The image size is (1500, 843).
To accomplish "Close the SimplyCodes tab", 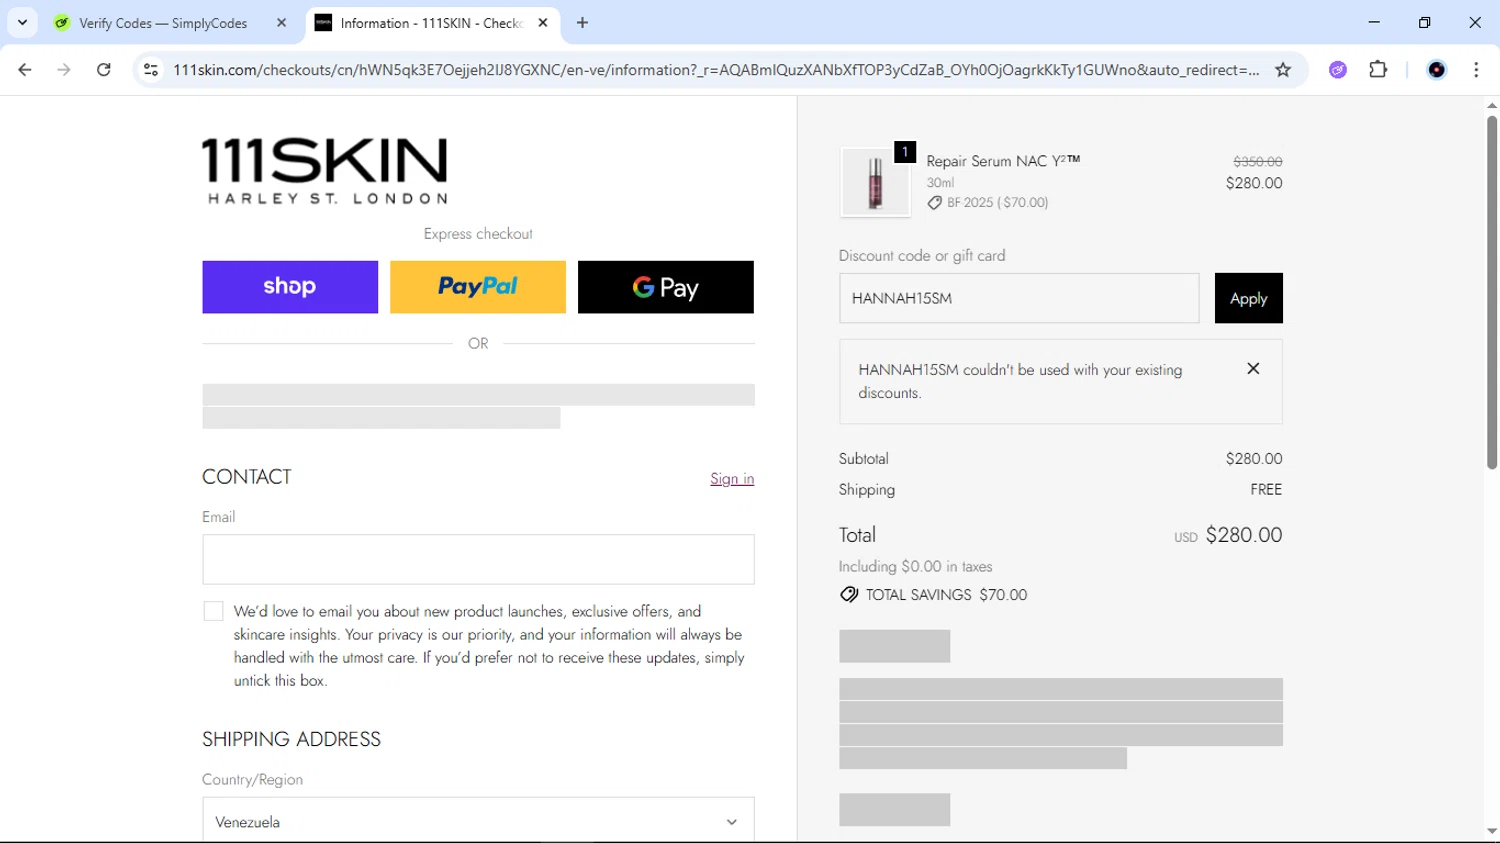I will click(281, 23).
